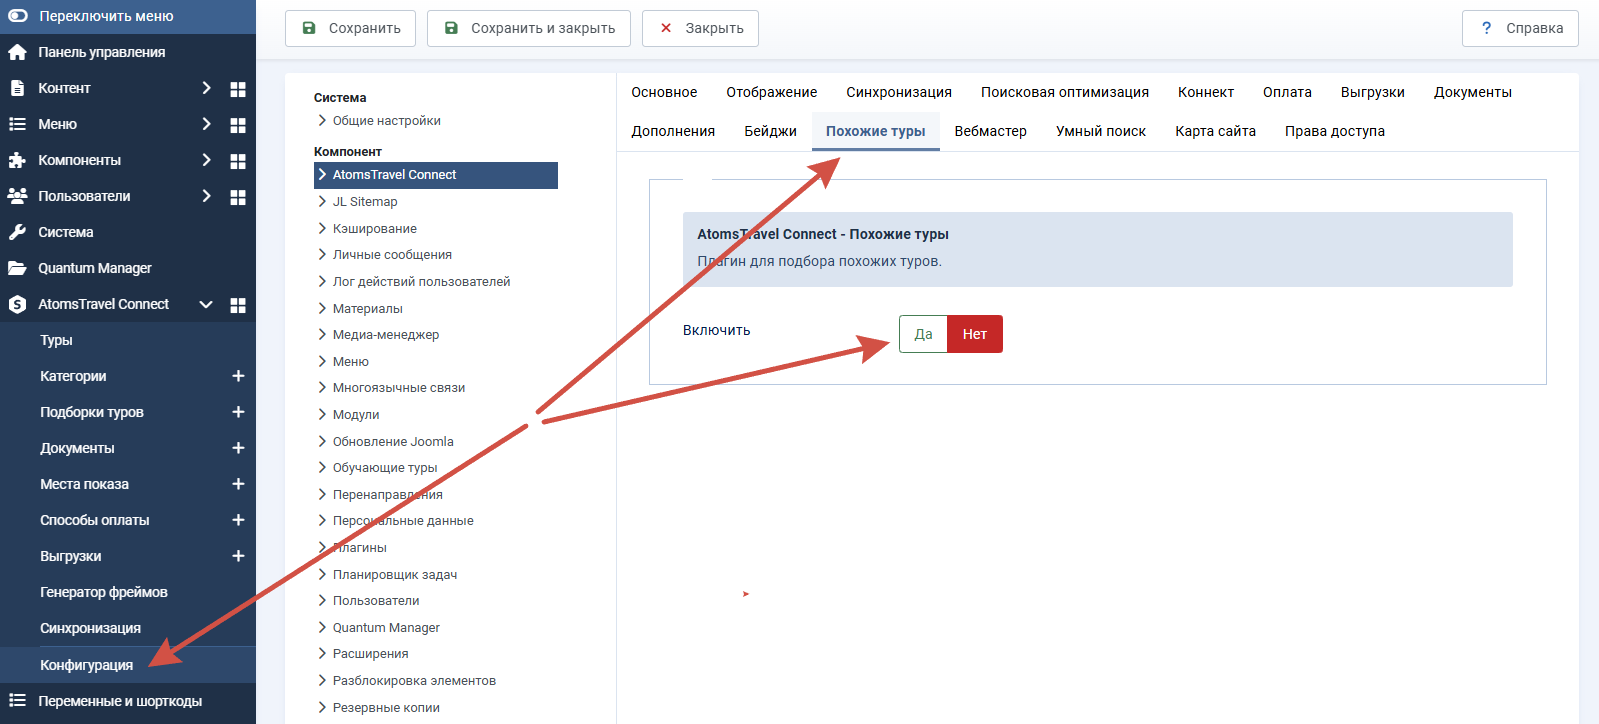The height and width of the screenshot is (724, 1599).
Task: Expand the Контент submenu arrow
Action: click(206, 88)
